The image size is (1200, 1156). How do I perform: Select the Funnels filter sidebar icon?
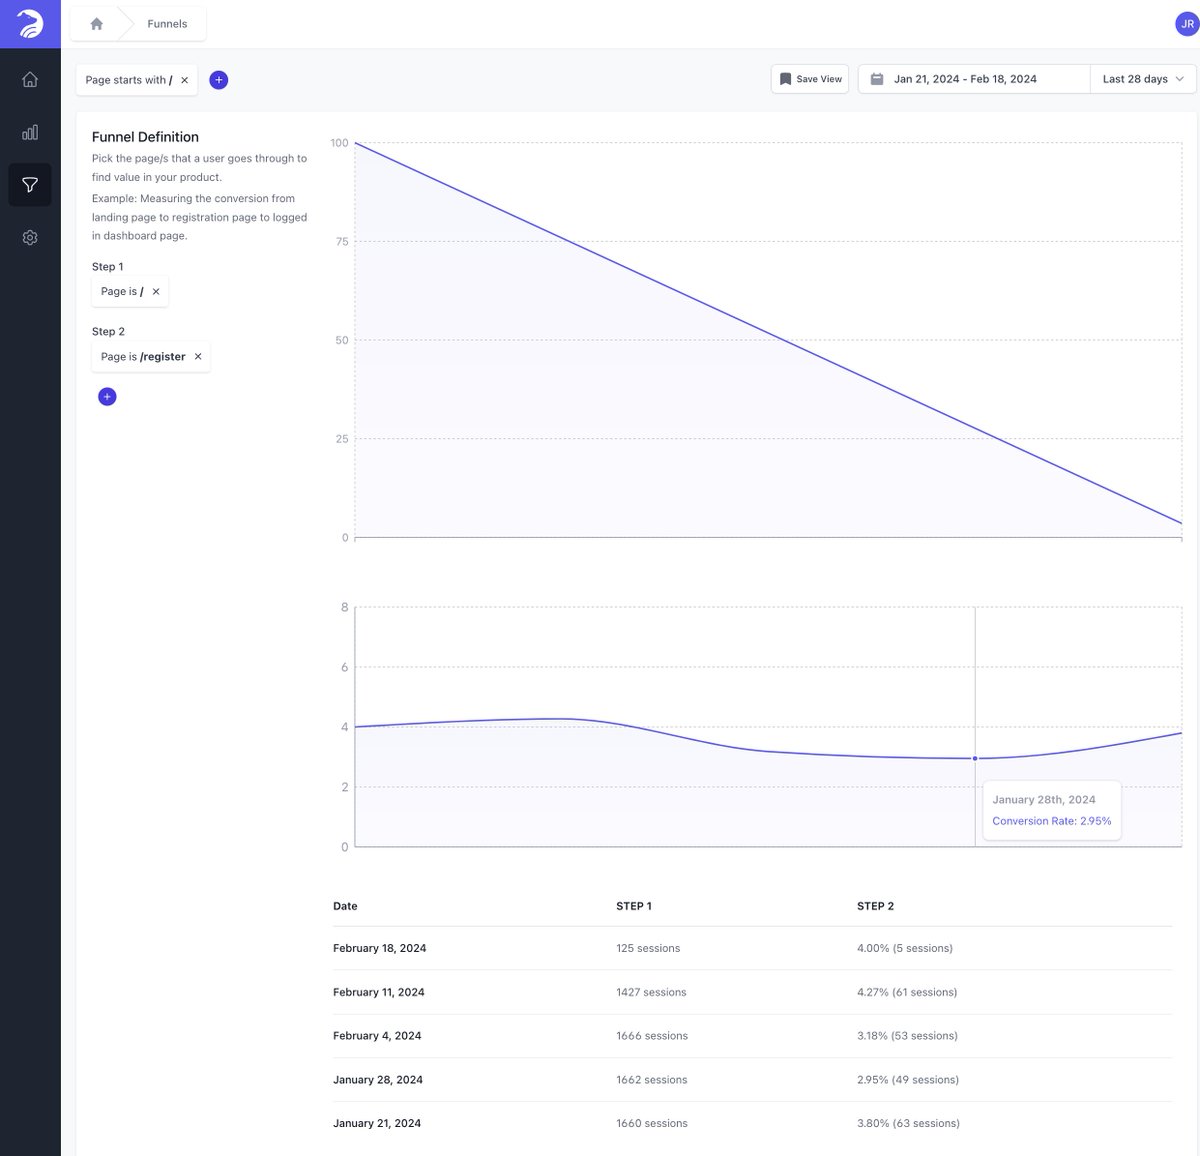pyautogui.click(x=30, y=185)
